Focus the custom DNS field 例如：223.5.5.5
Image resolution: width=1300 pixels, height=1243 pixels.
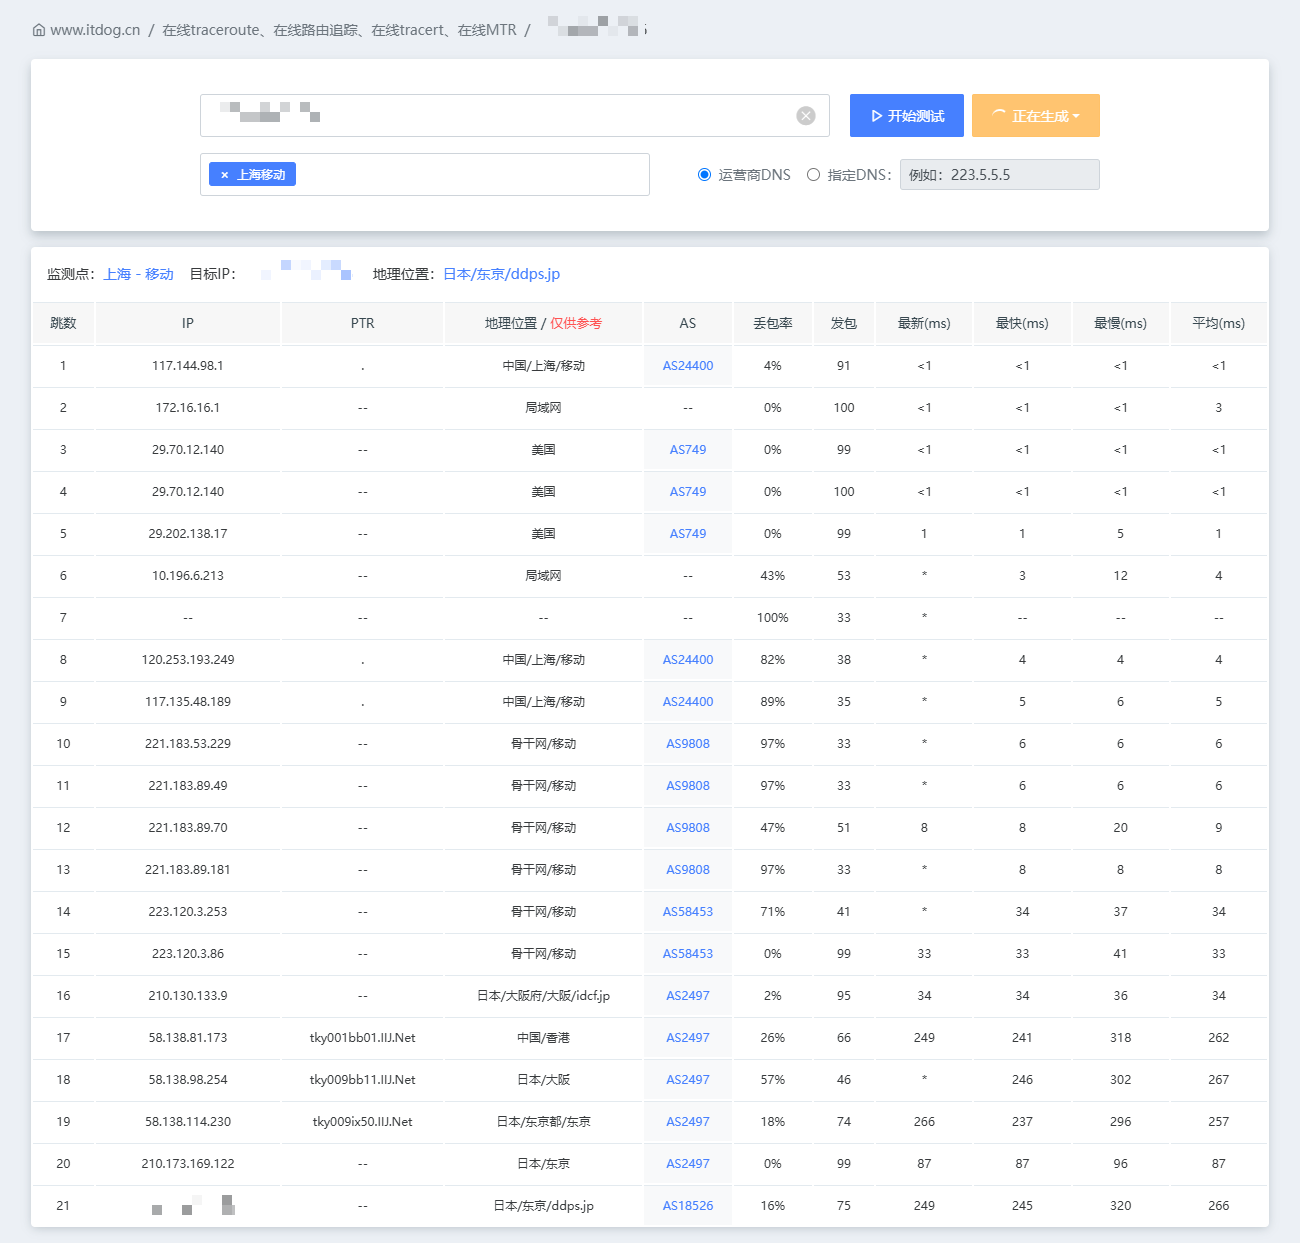coord(1000,175)
